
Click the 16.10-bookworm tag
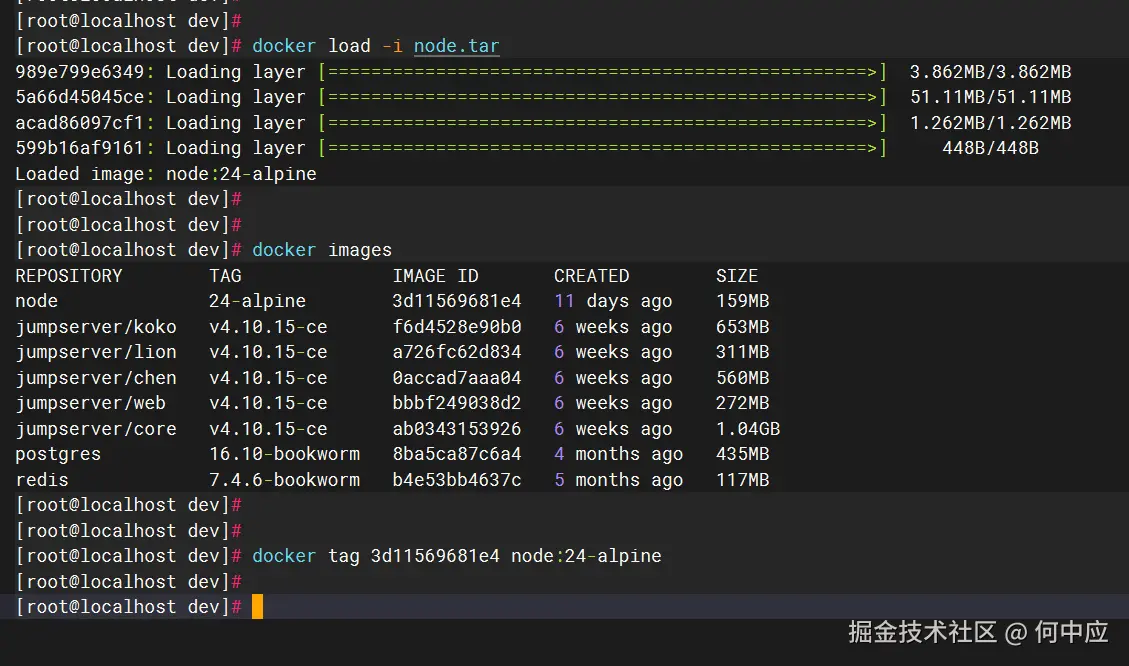tap(284, 454)
